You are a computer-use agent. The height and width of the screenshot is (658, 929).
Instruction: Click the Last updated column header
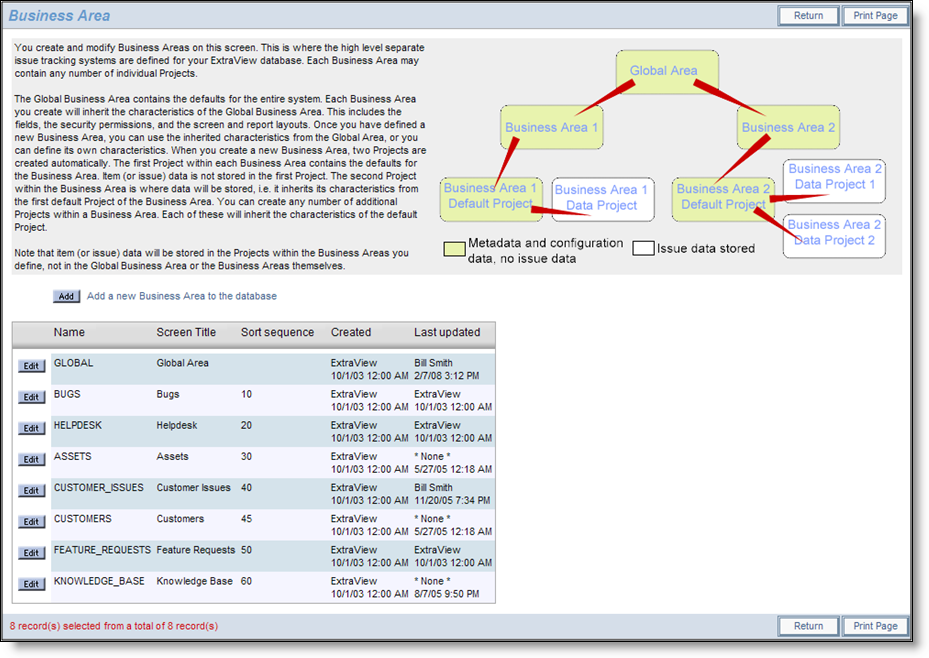pyautogui.click(x=447, y=332)
